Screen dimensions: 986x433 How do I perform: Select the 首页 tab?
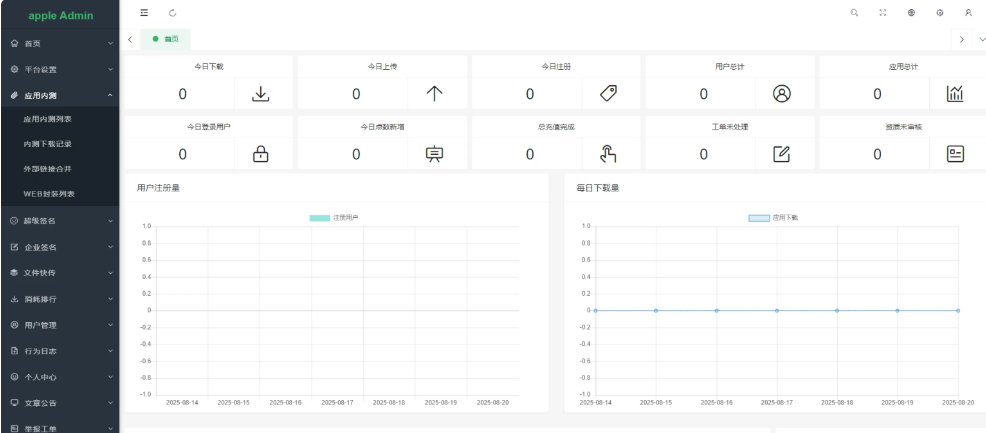point(165,39)
